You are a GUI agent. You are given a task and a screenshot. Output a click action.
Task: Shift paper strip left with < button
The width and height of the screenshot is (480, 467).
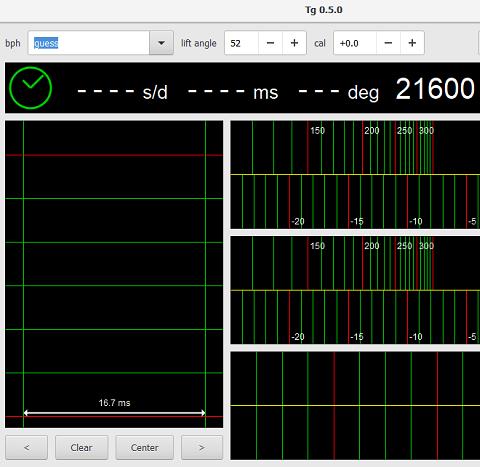tap(27, 447)
